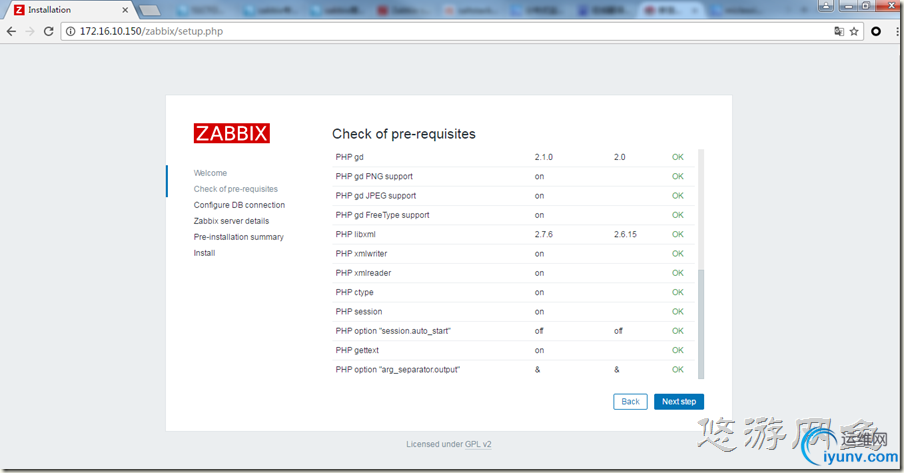The width and height of the screenshot is (904, 473).
Task: Click the PHP libxml row label
Action: (355, 234)
